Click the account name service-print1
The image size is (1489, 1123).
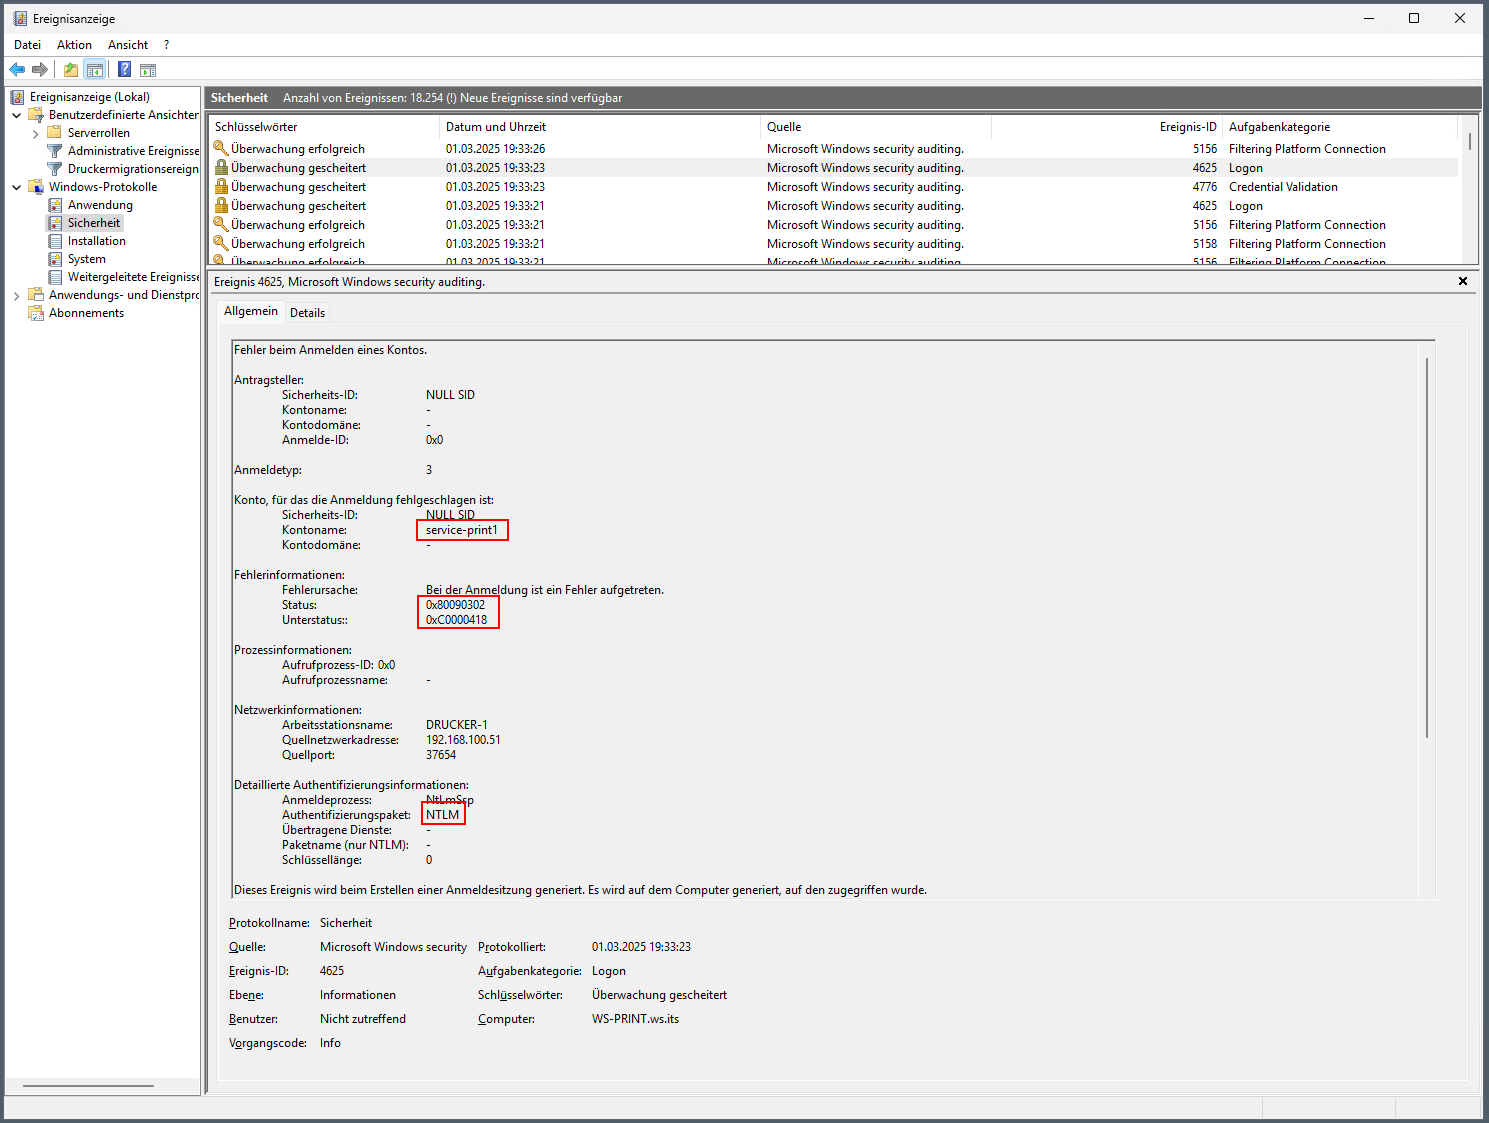(462, 530)
